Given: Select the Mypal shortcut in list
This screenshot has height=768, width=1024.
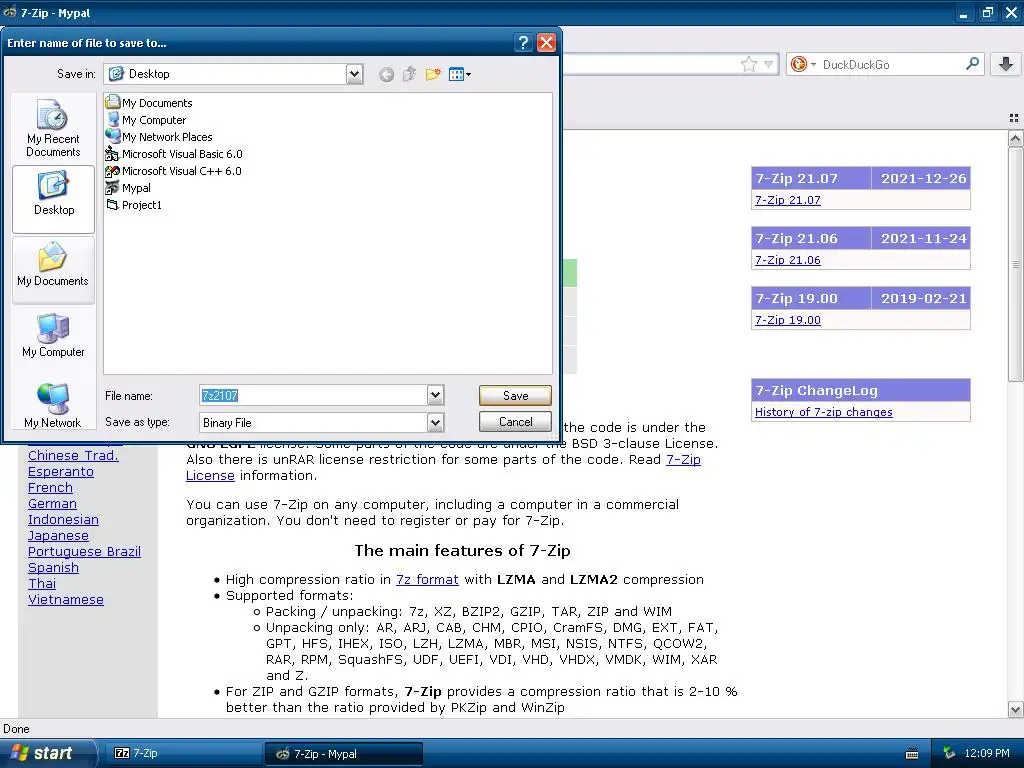Looking at the screenshot, I should [129, 187].
